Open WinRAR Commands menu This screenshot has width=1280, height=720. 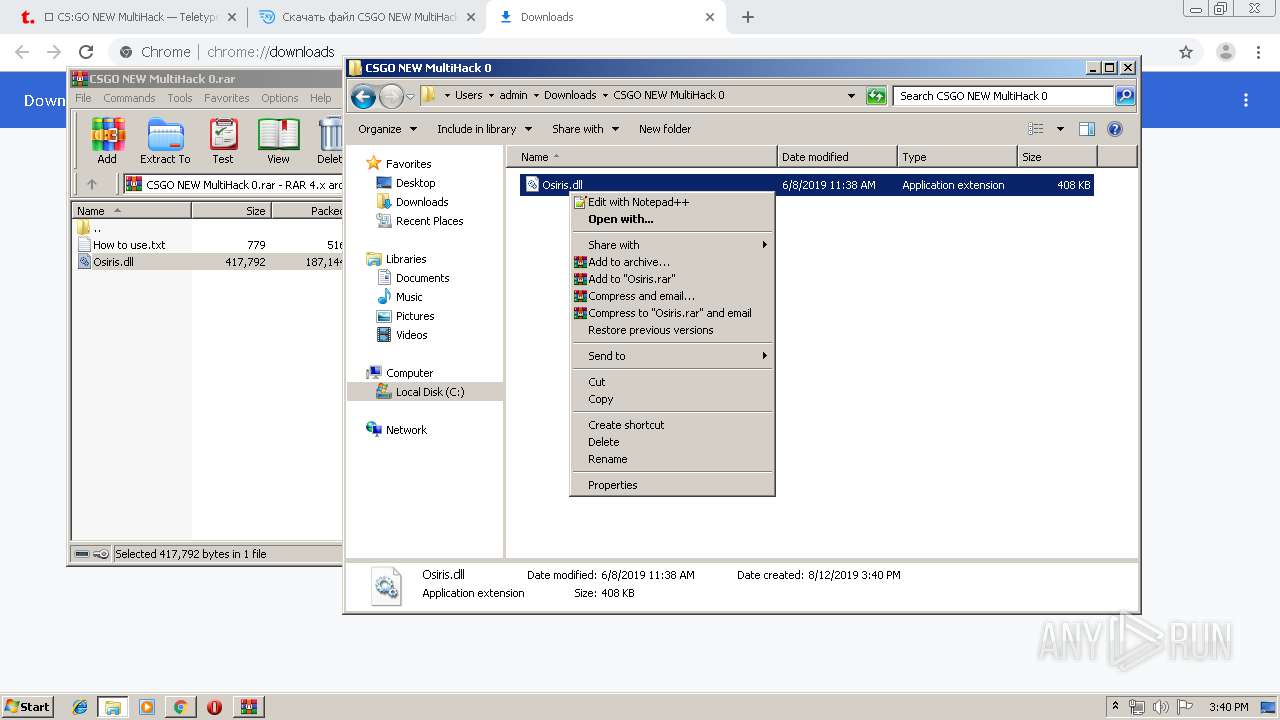(129, 98)
